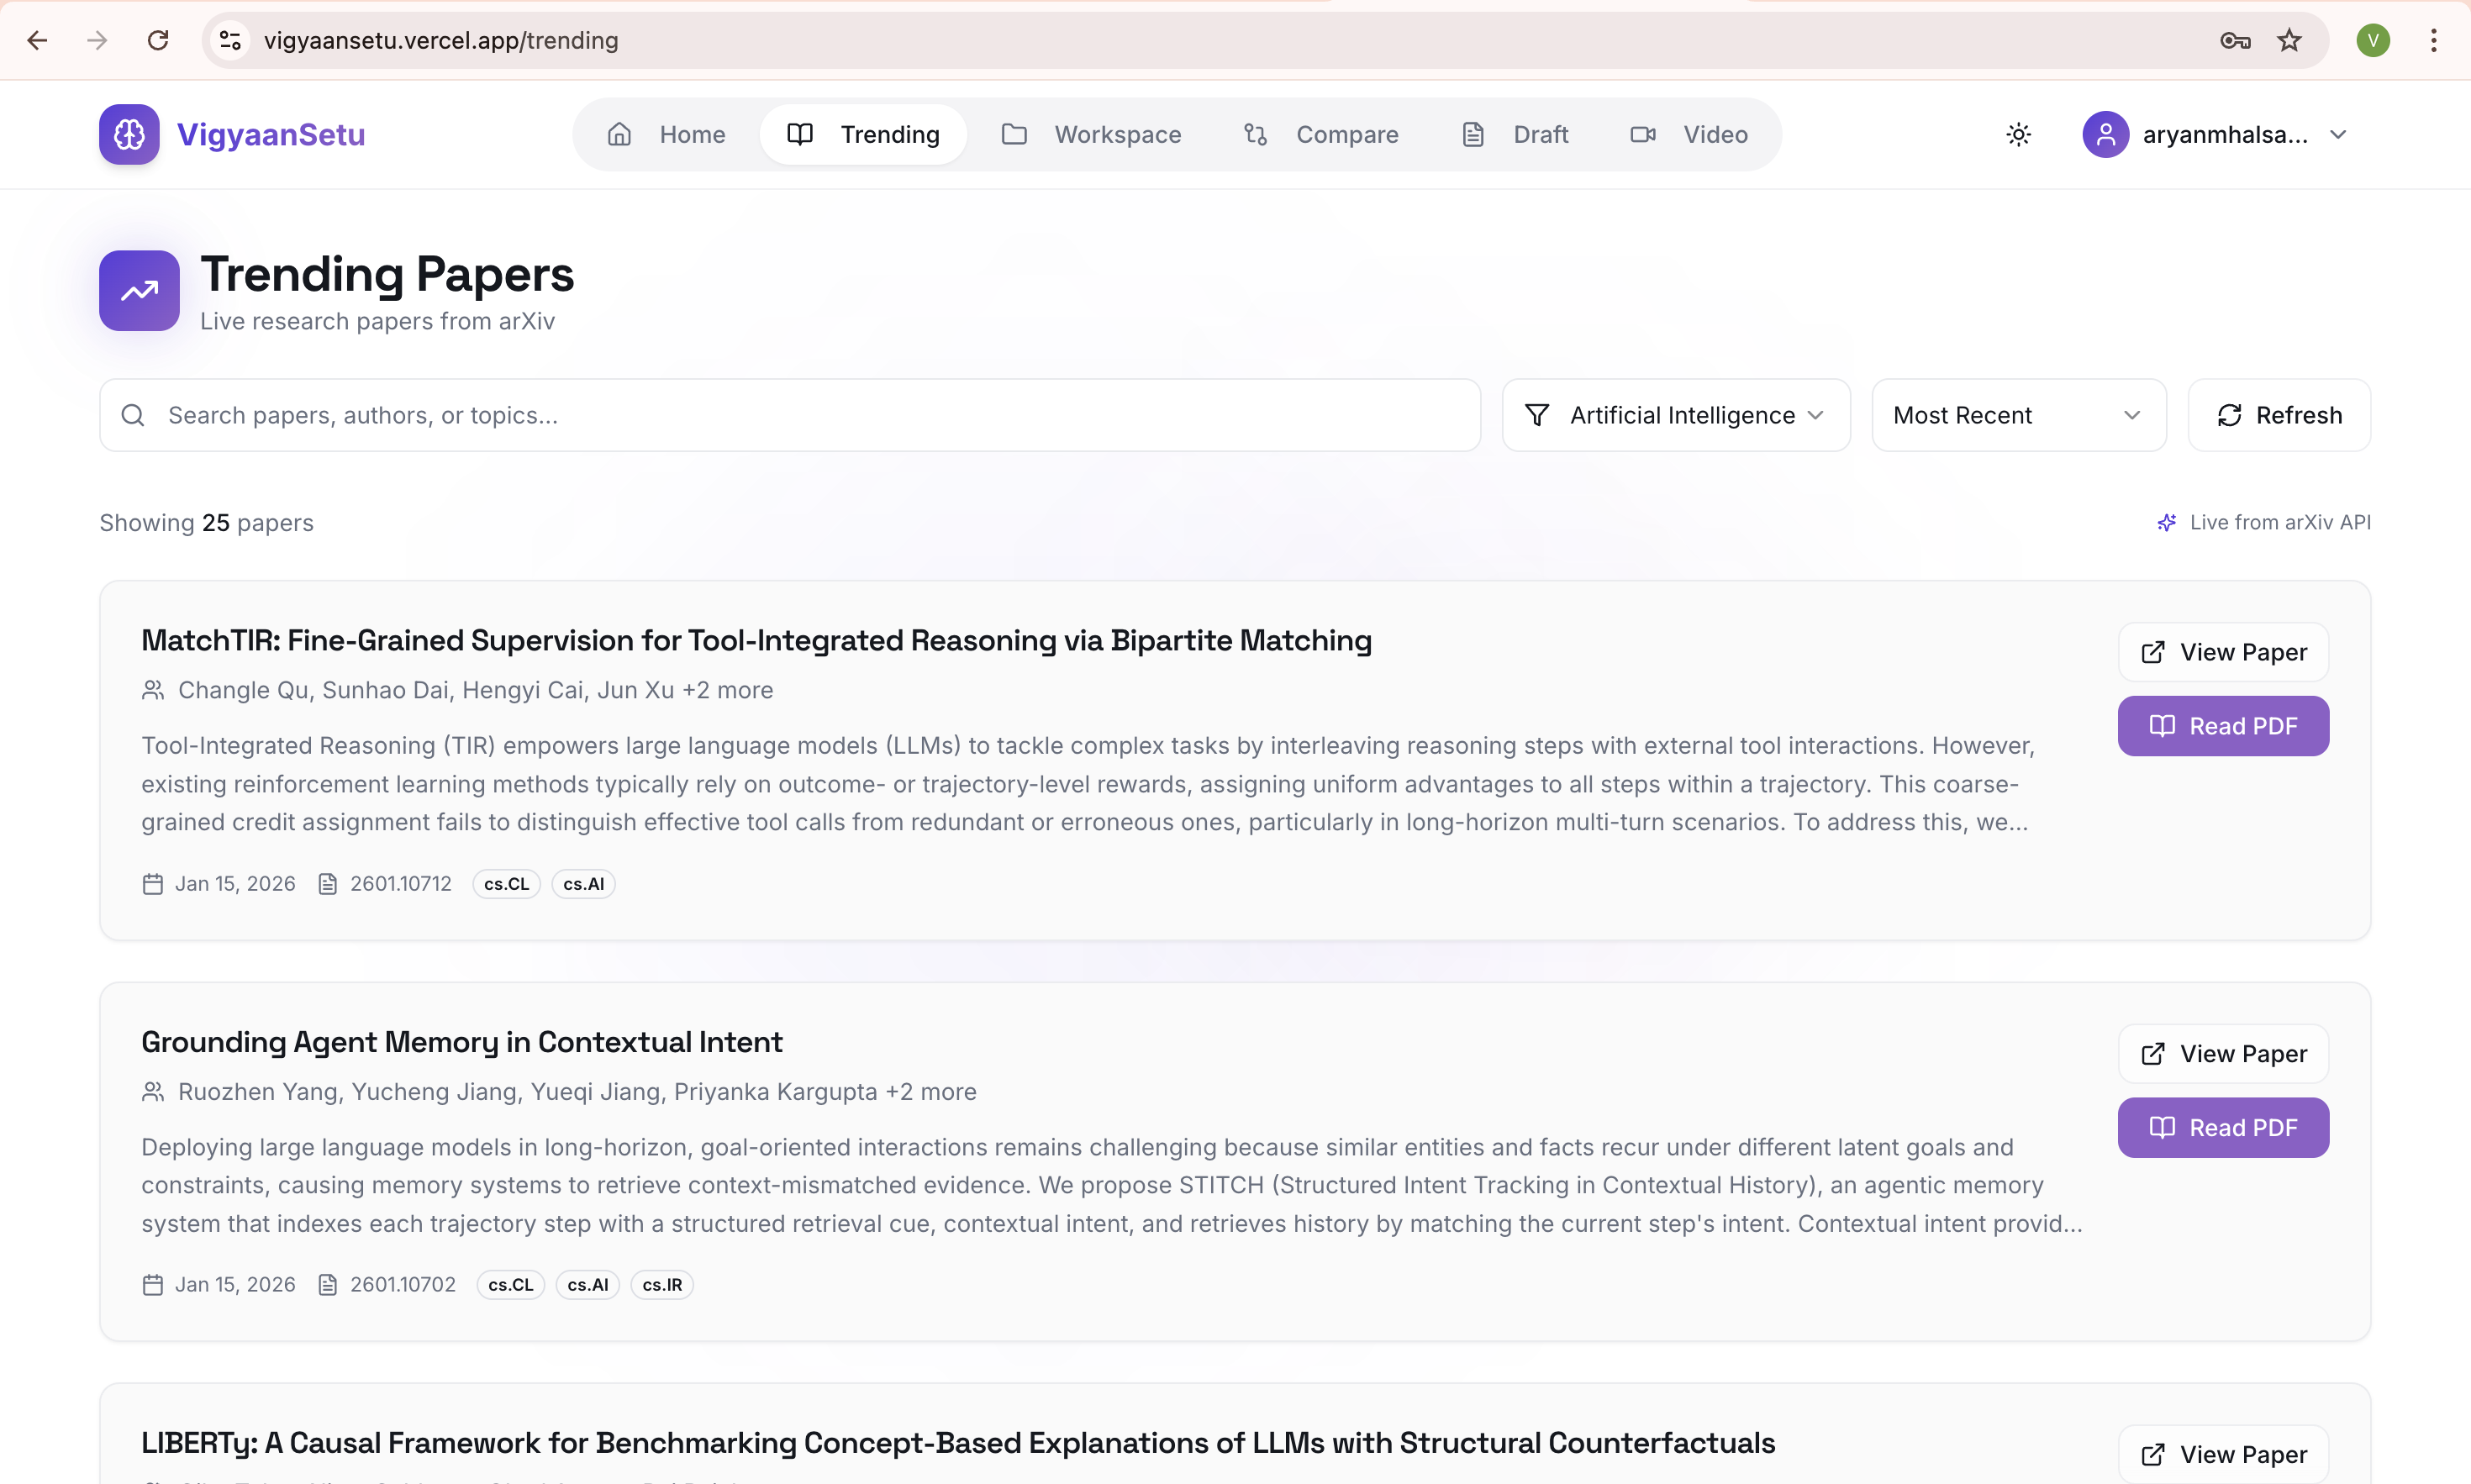Open the LIBERTy paper title link
Screen dimensions: 2471x1484
click(x=957, y=1443)
